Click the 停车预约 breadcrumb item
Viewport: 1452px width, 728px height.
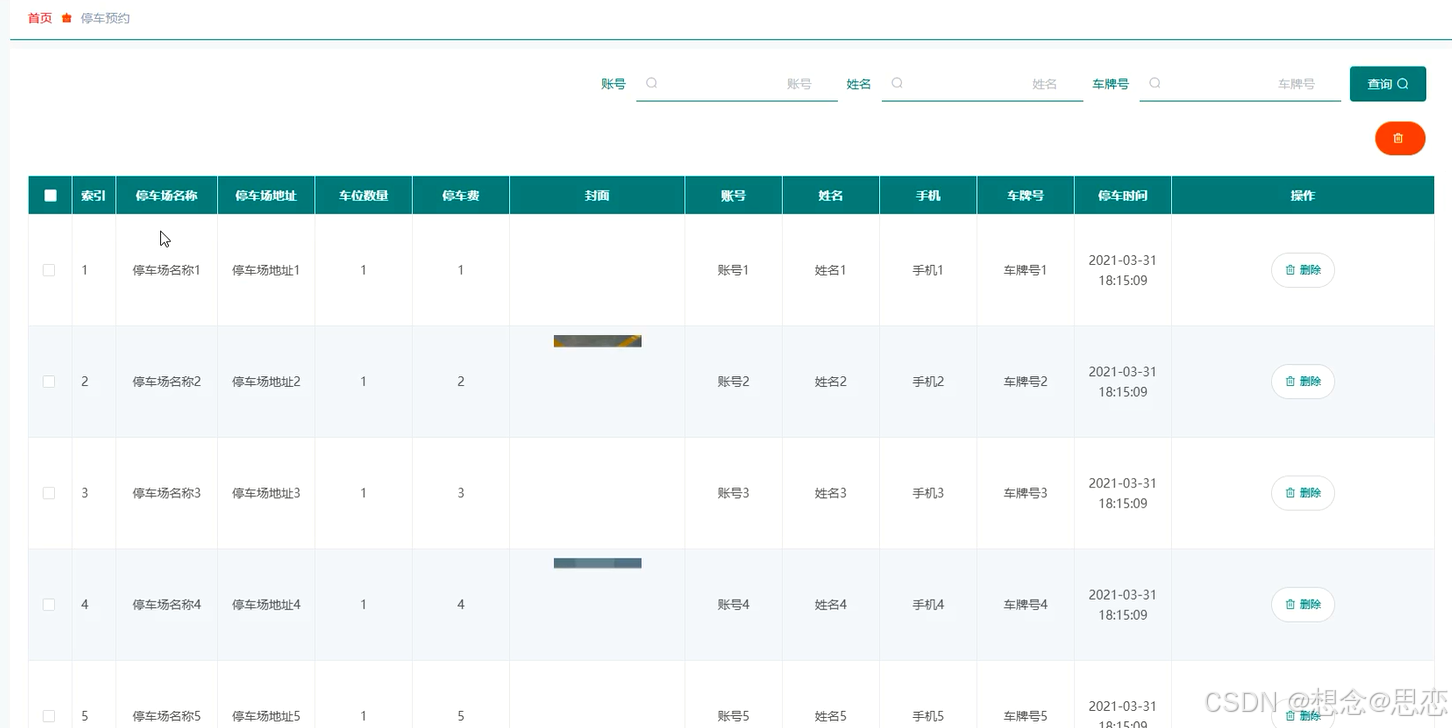click(x=105, y=18)
